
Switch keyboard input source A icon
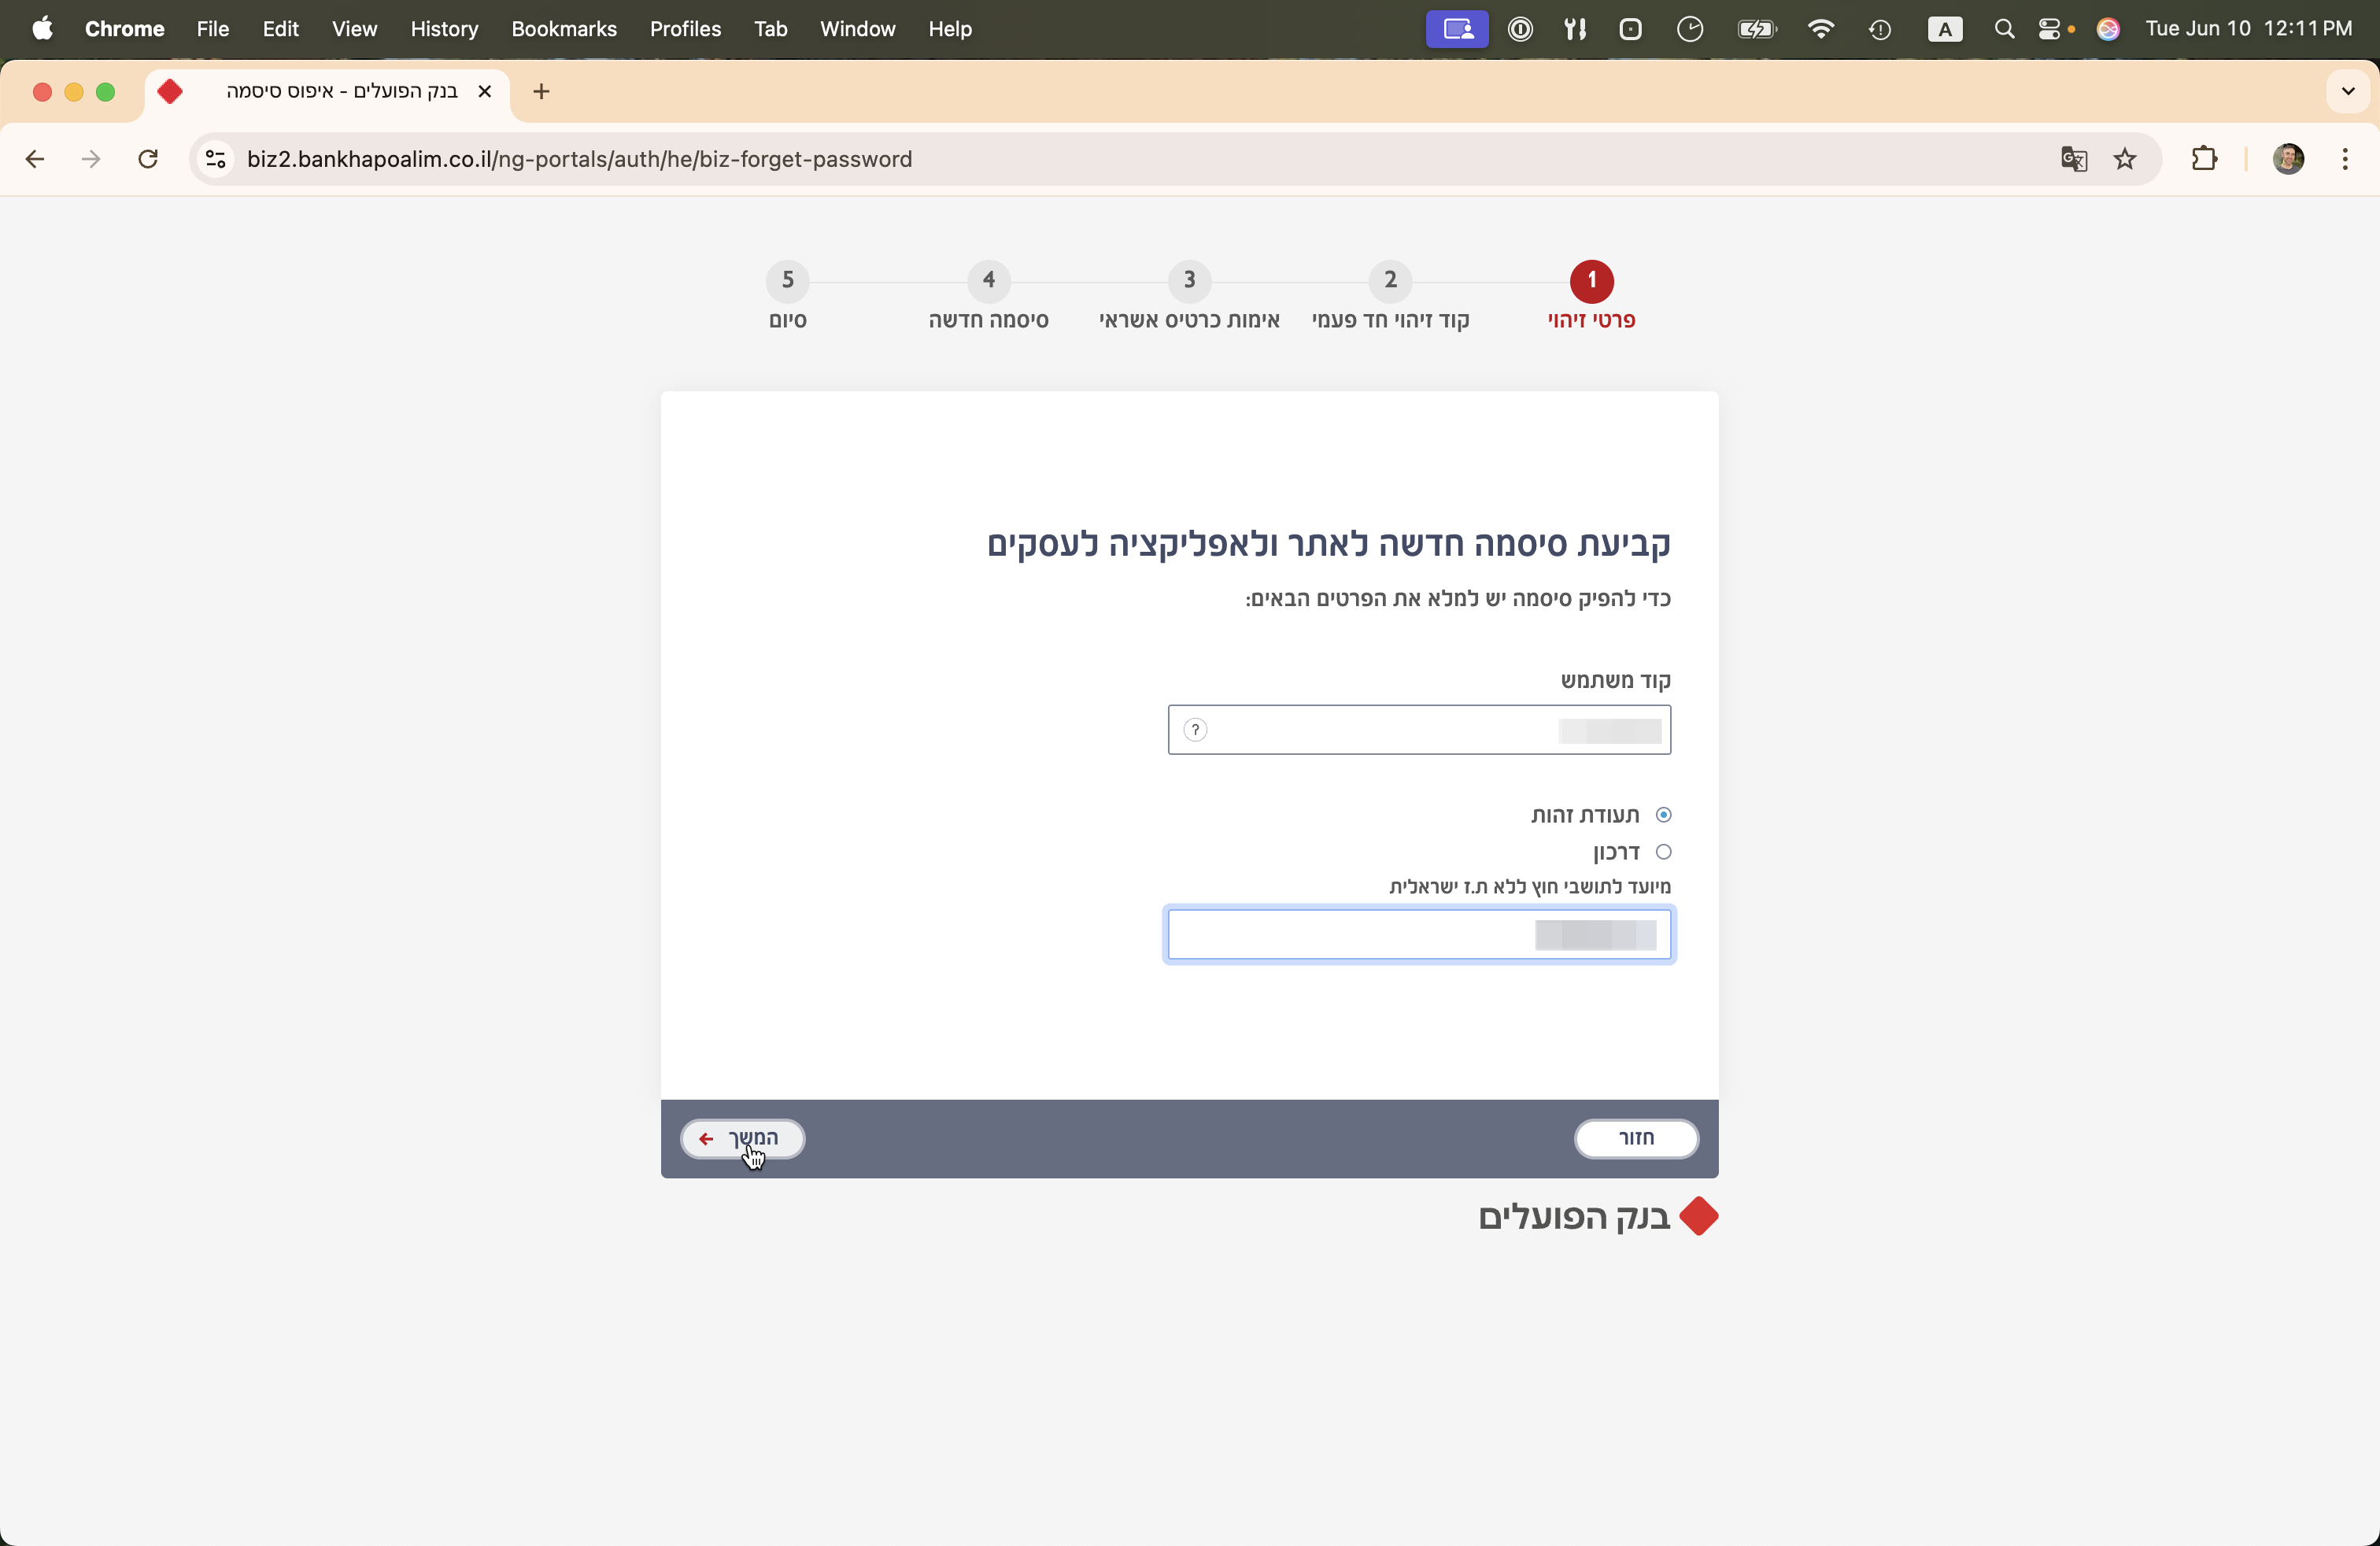pos(1944,29)
